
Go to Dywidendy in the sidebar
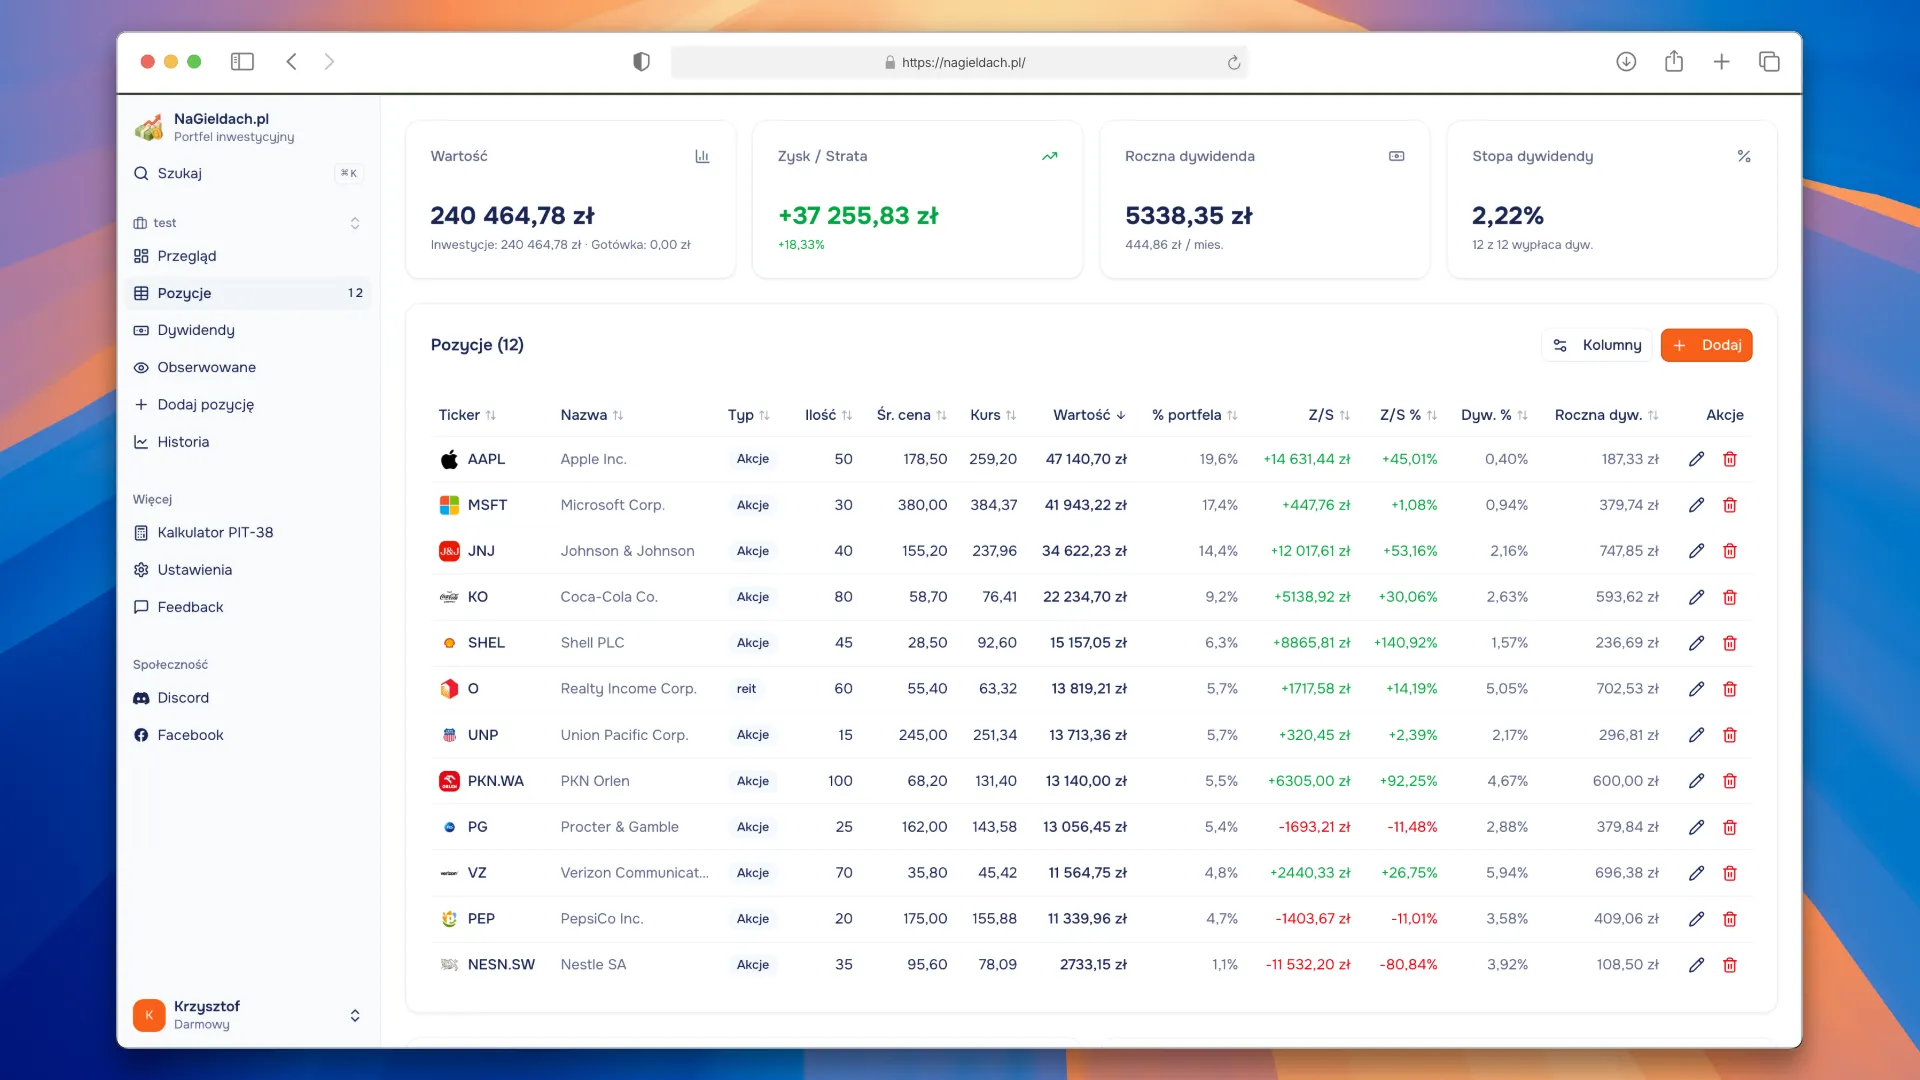coord(196,330)
